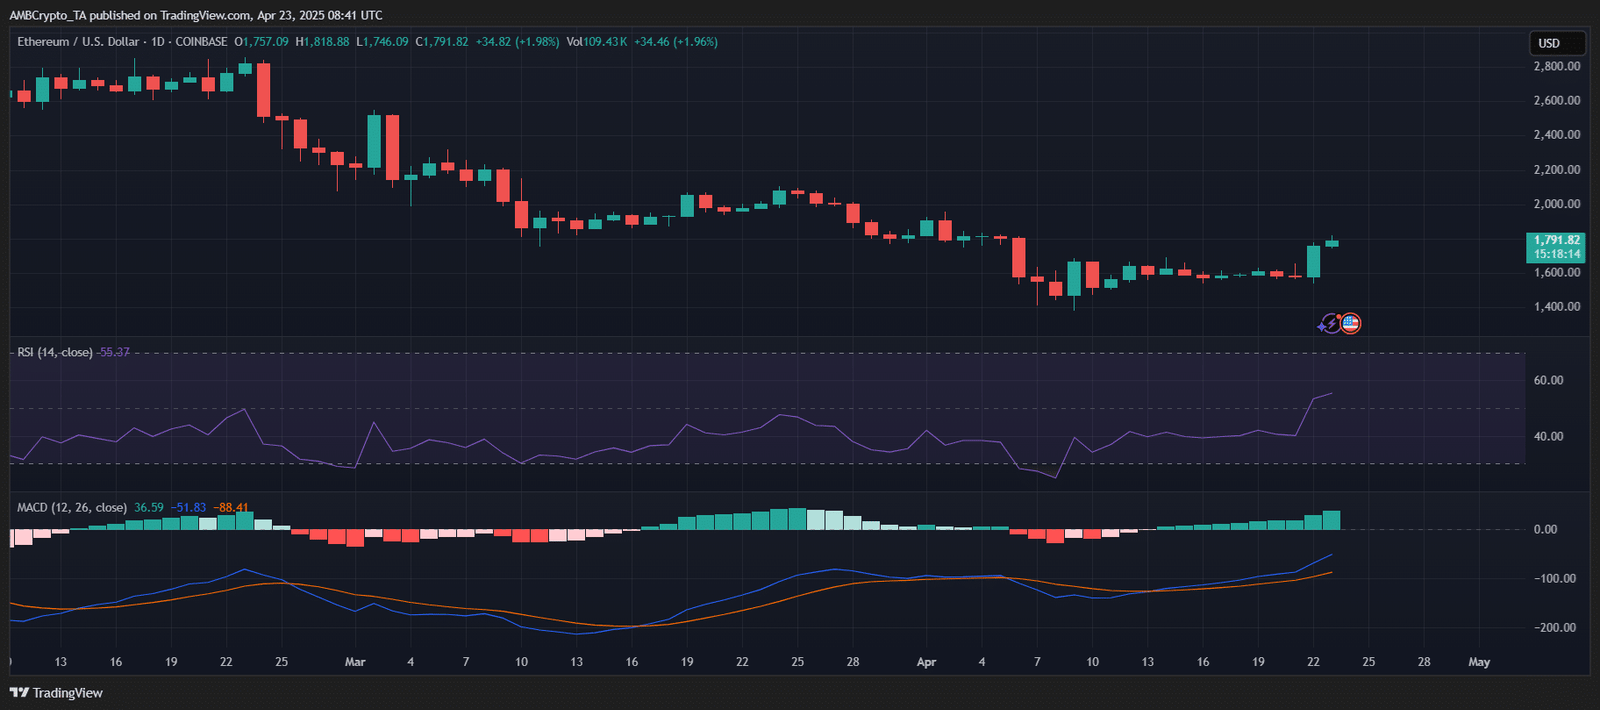Click the large green candle on April 22
The width and height of the screenshot is (1600, 710).
tap(1313, 261)
